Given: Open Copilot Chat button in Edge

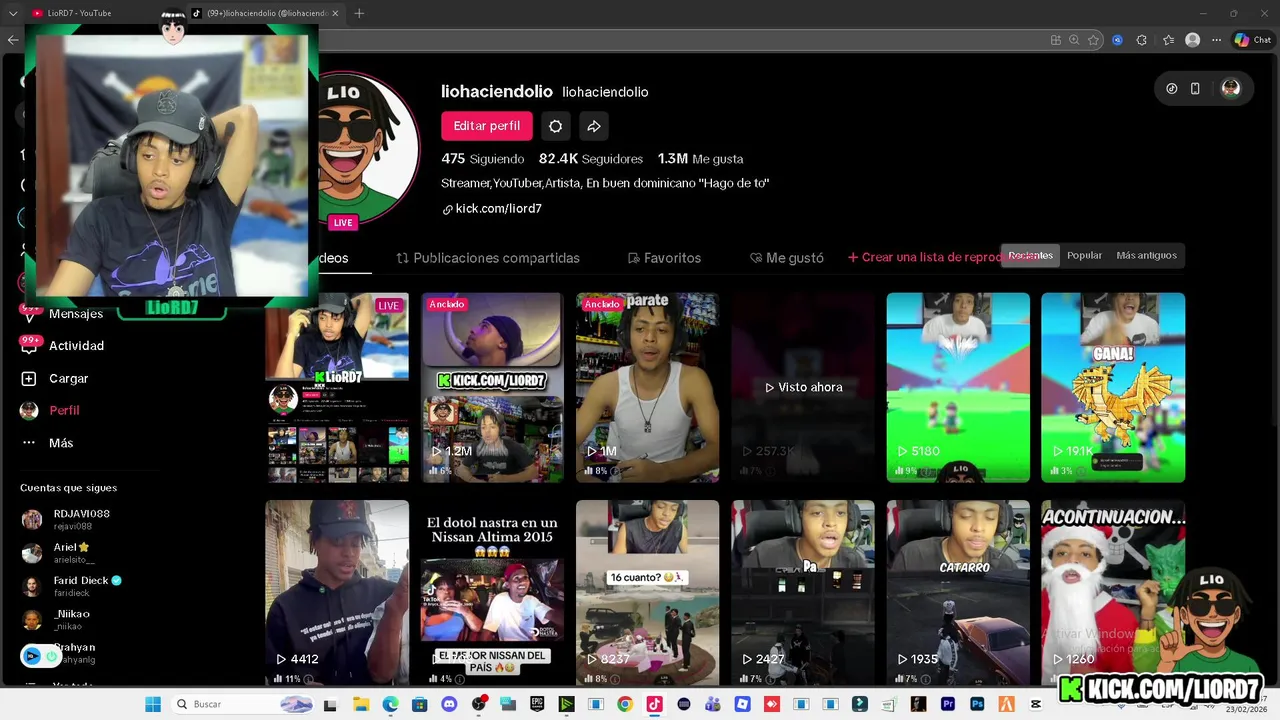Looking at the screenshot, I should 1252,40.
